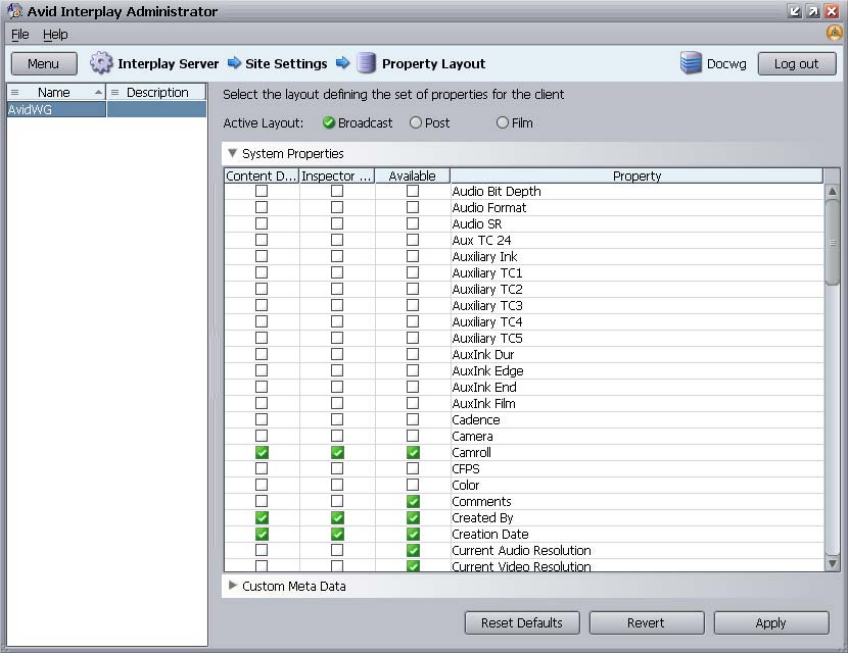Viewport: 848px width, 653px height.
Task: Select the Auxiliary Ink property row
Action: (524, 256)
